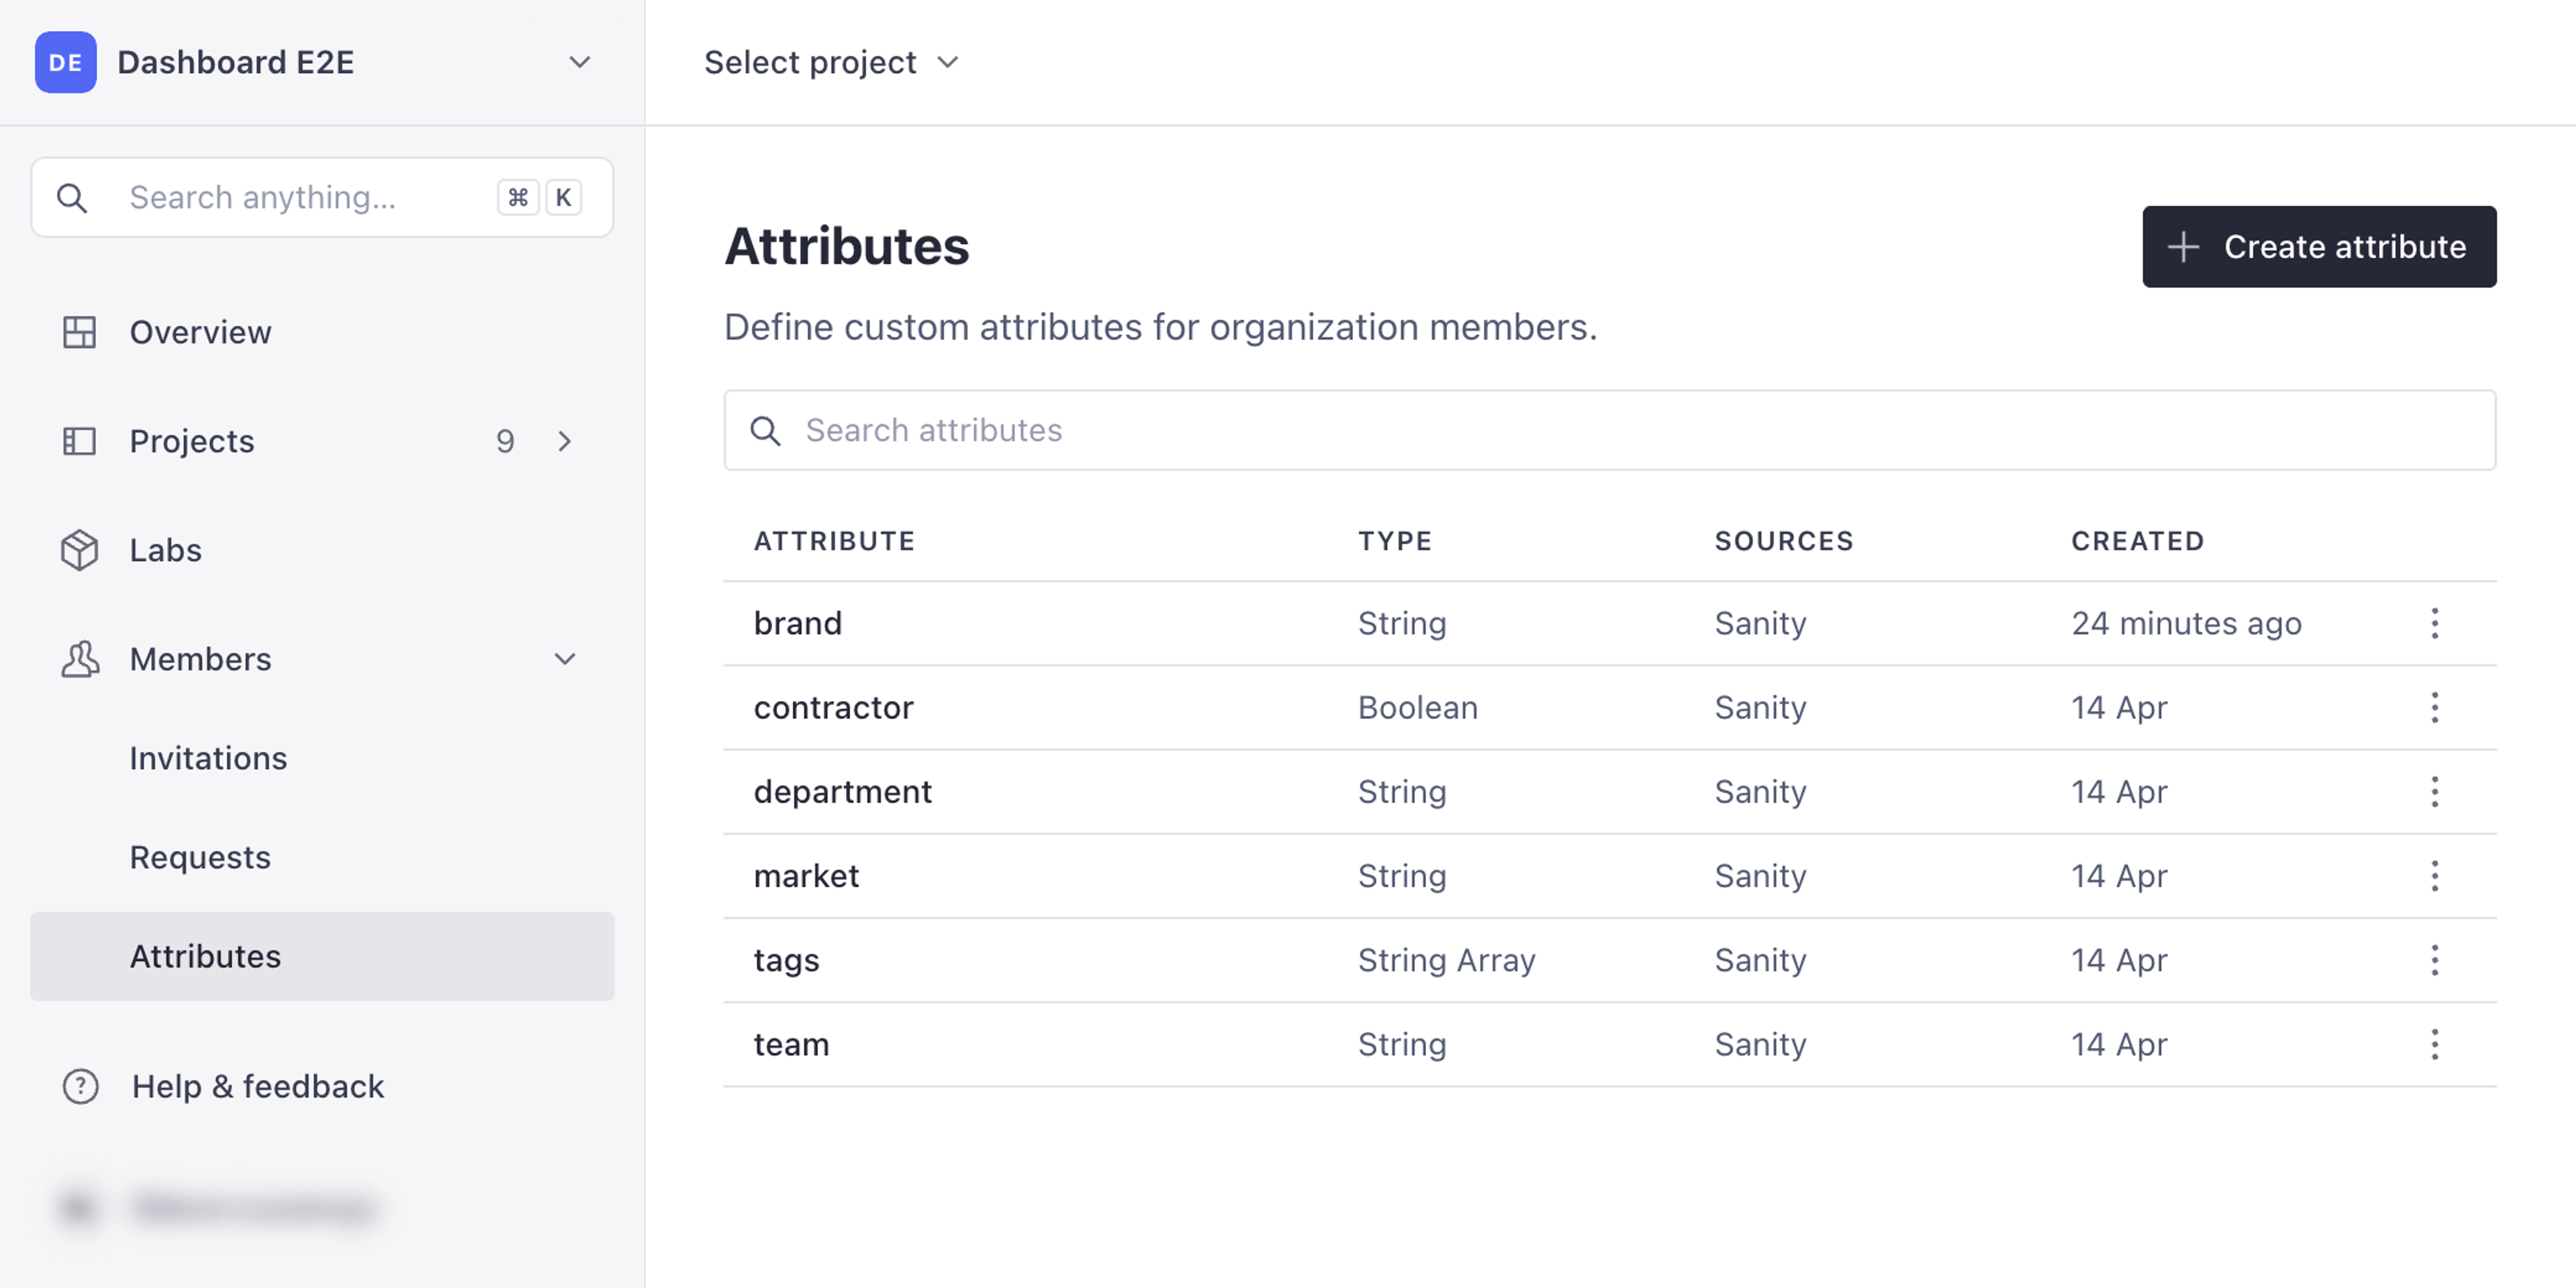Open the options menu for contractor
Image resolution: width=2576 pixels, height=1288 pixels.
click(x=2435, y=707)
